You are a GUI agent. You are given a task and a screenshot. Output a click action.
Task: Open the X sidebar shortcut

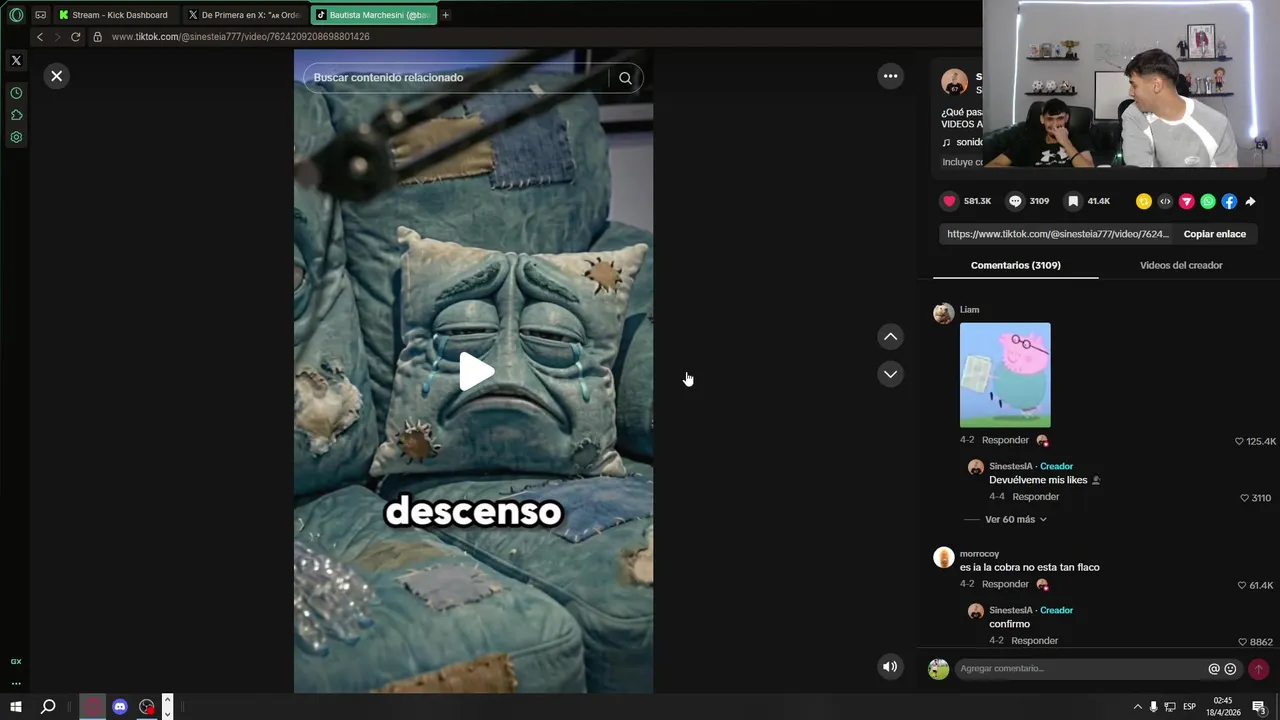16,60
